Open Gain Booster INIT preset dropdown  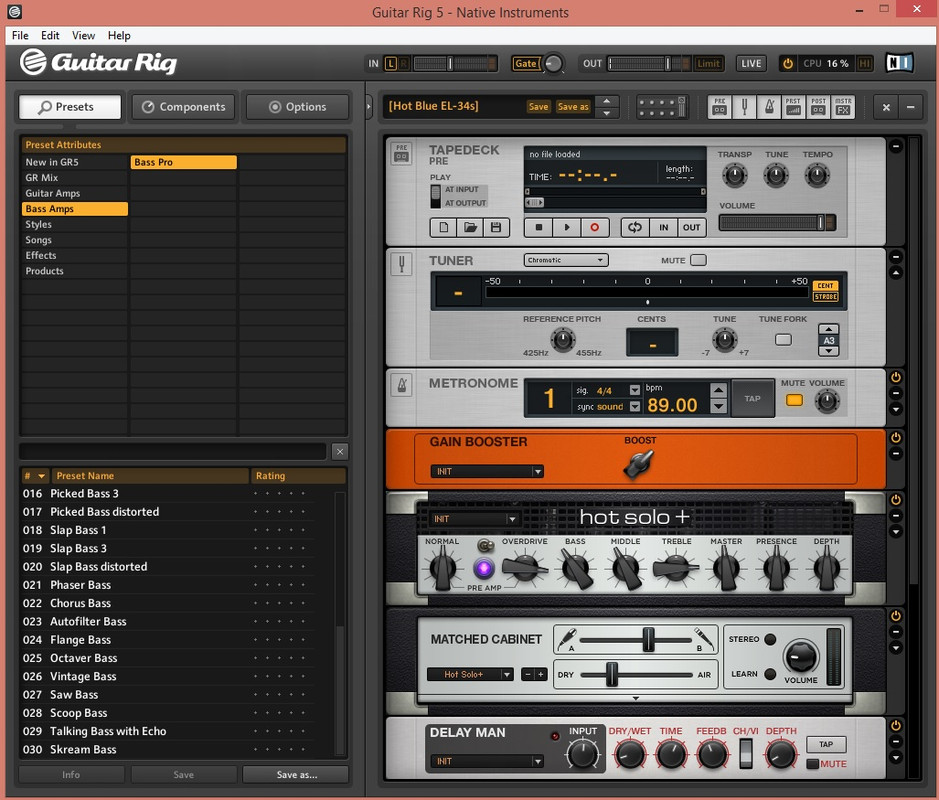(x=487, y=471)
